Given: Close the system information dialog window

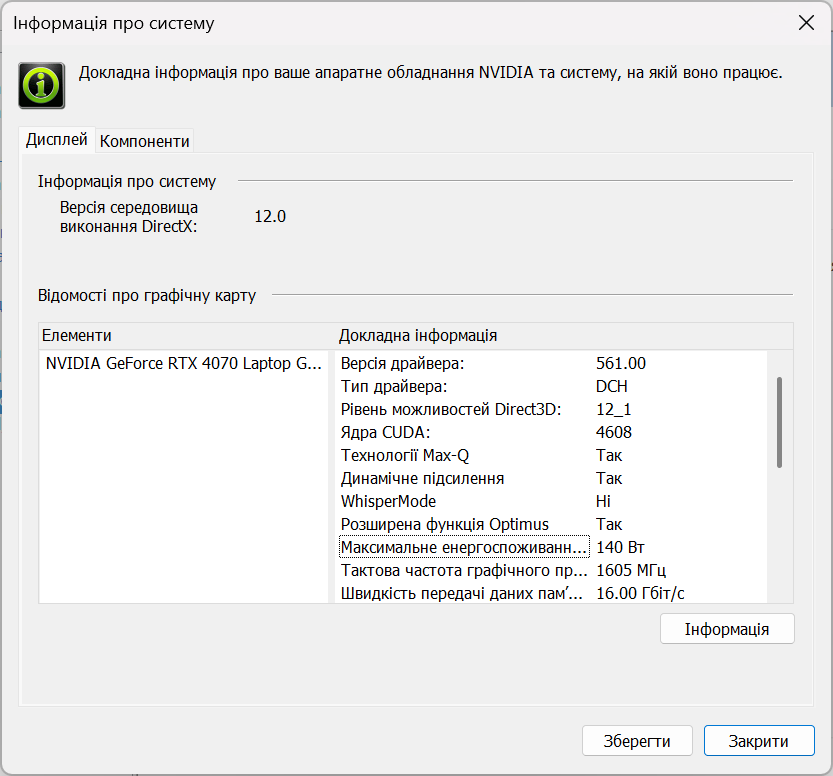Looking at the screenshot, I should coord(806,23).
